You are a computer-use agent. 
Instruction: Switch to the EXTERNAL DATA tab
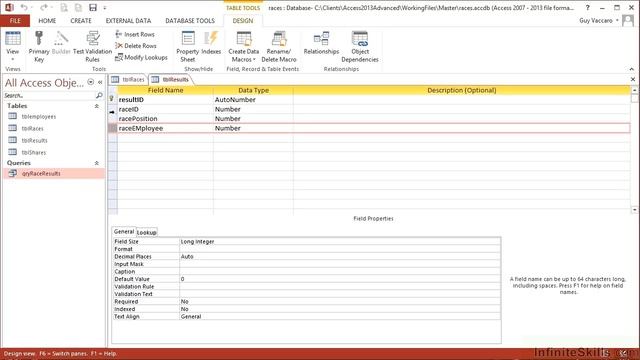pos(128,20)
